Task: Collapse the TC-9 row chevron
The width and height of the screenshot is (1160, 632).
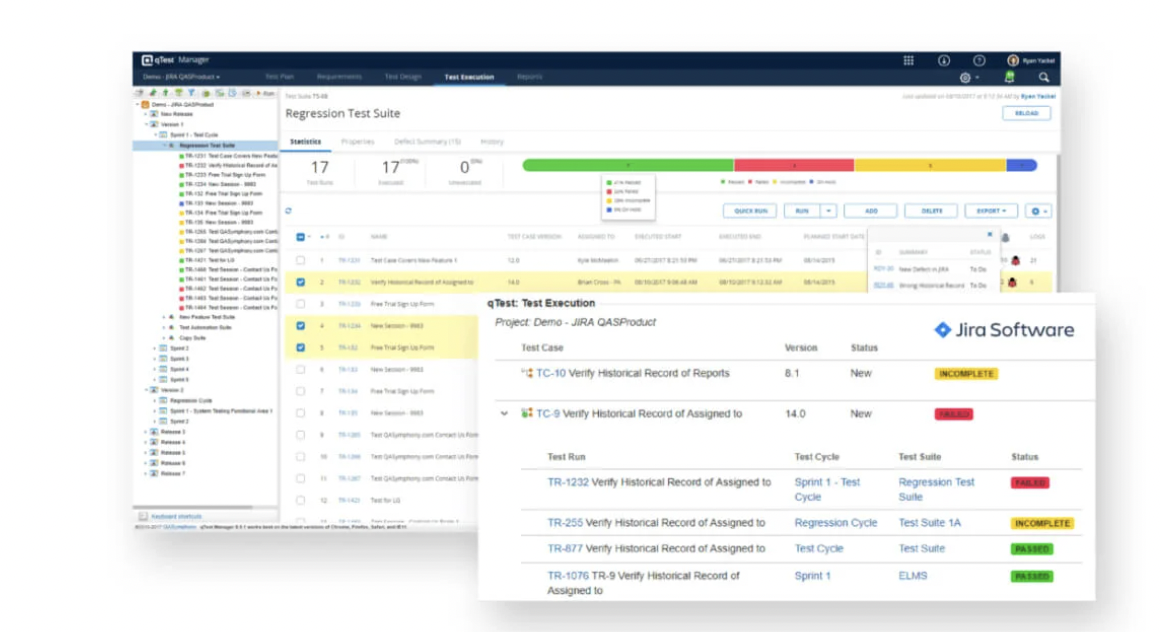Action: click(x=504, y=414)
